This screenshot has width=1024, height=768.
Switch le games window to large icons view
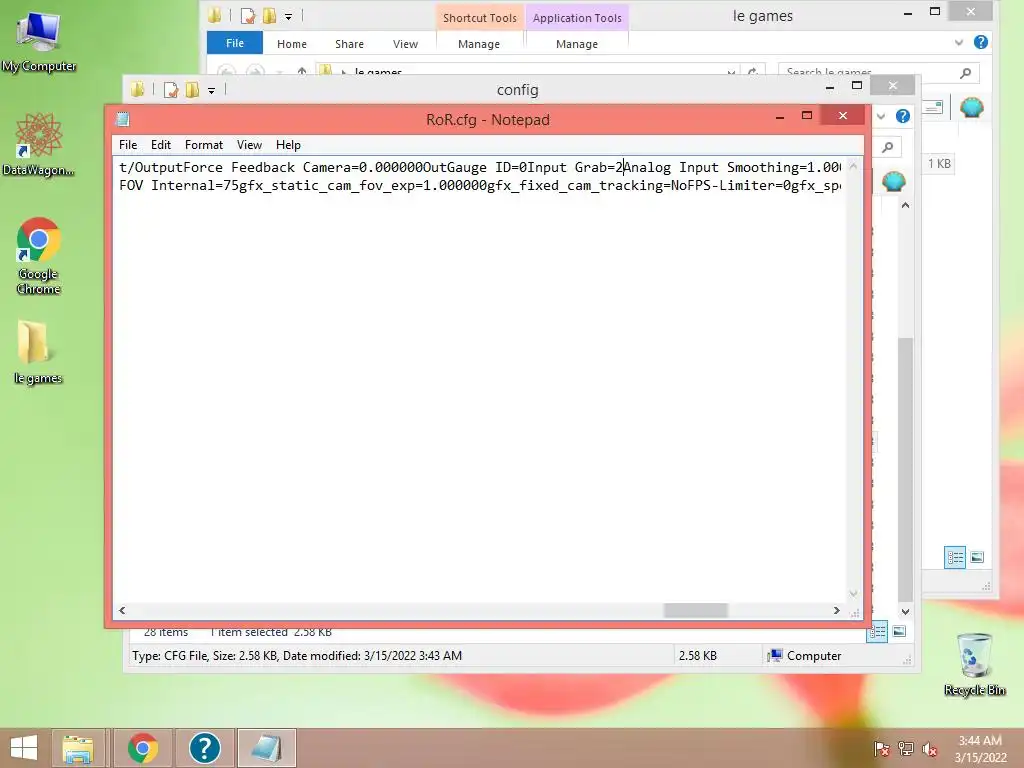tap(977, 557)
